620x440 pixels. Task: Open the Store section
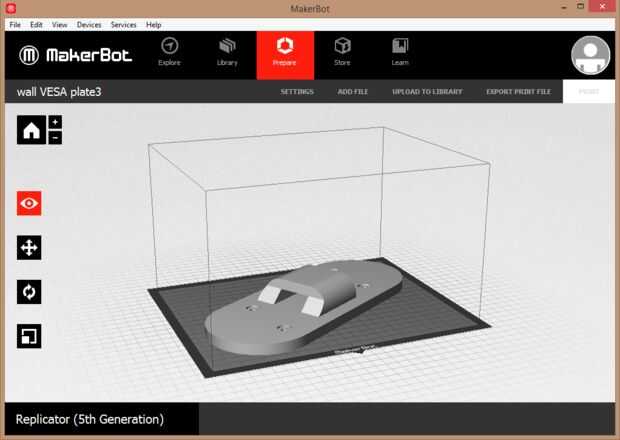point(342,53)
